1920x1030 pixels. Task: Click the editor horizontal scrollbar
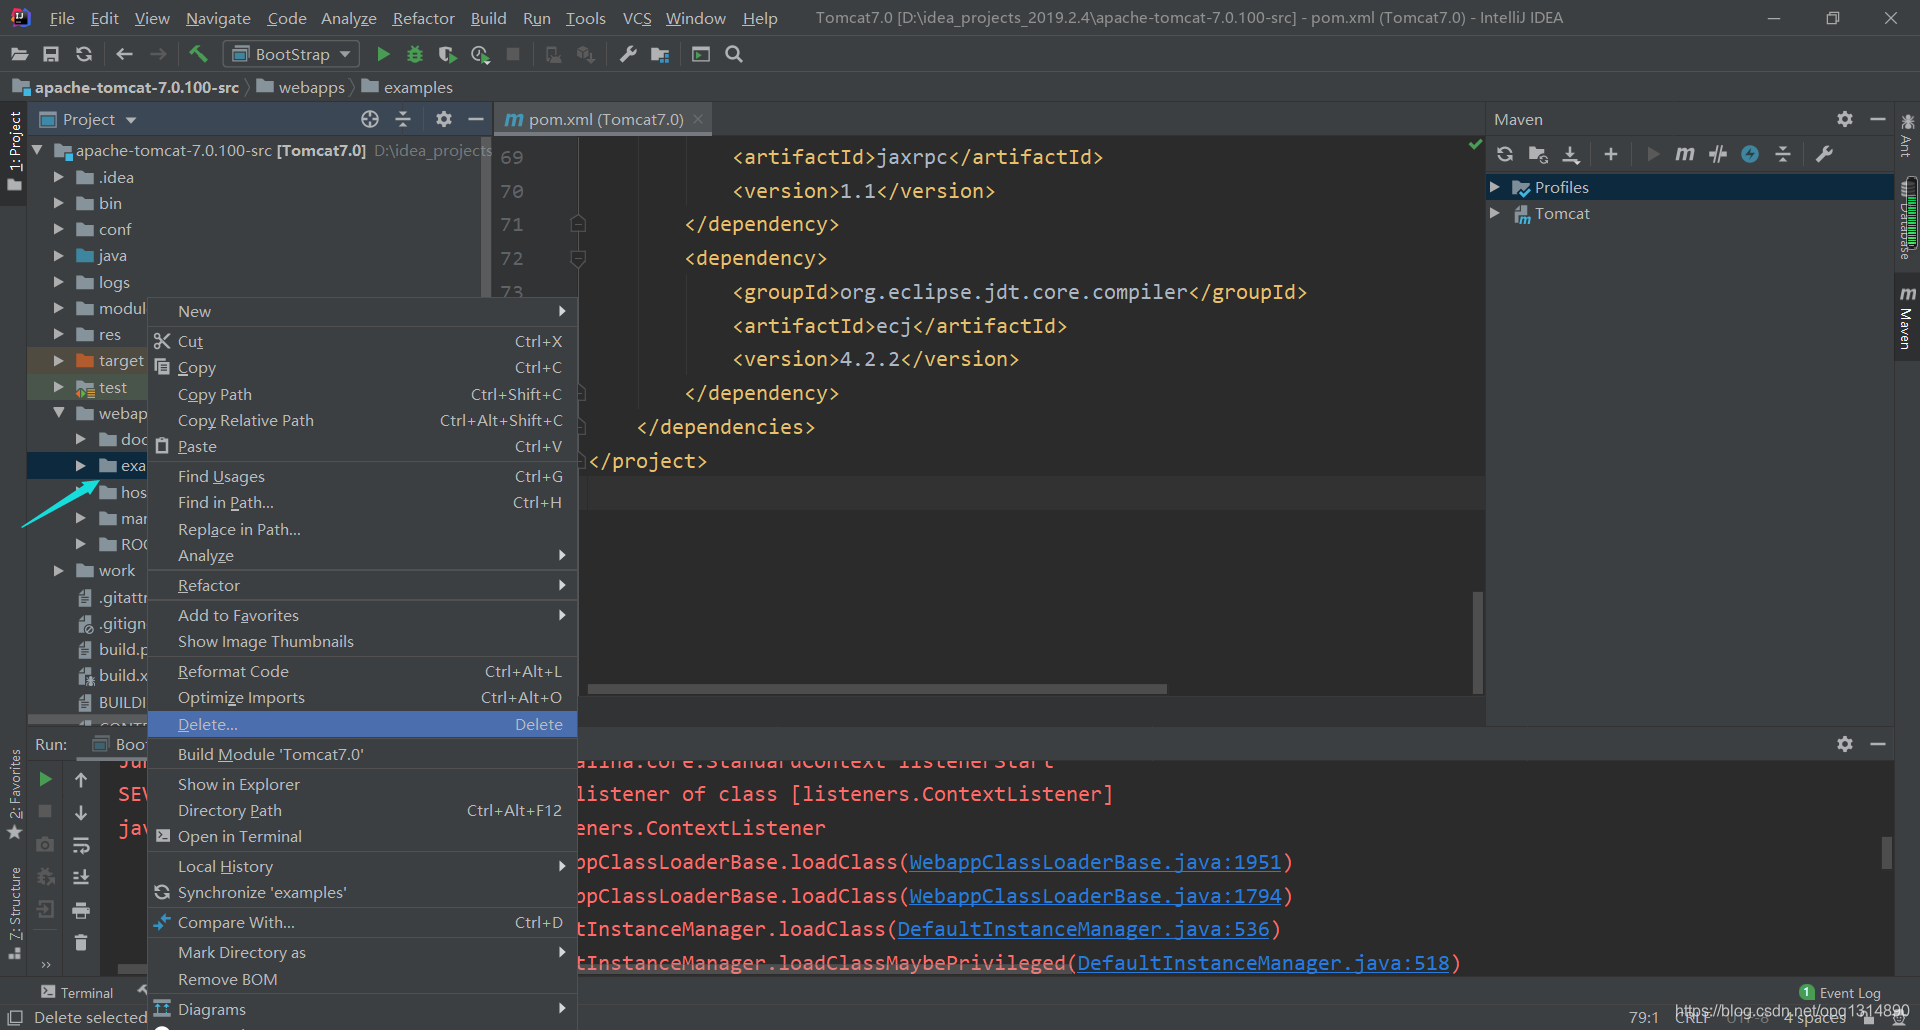pos(877,689)
